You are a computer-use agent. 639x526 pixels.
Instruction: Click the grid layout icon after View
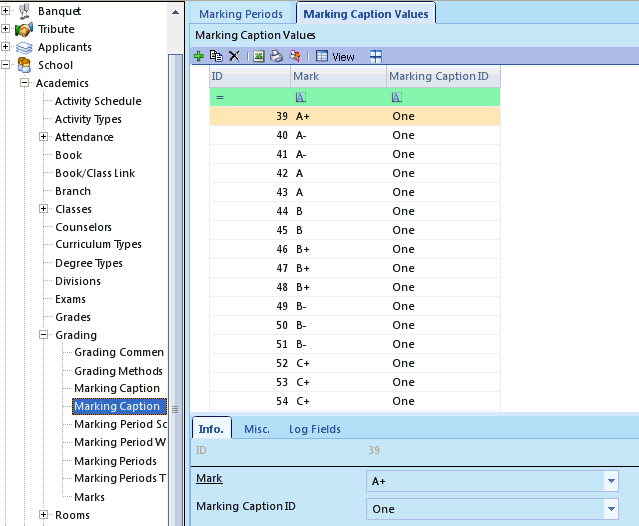point(376,56)
